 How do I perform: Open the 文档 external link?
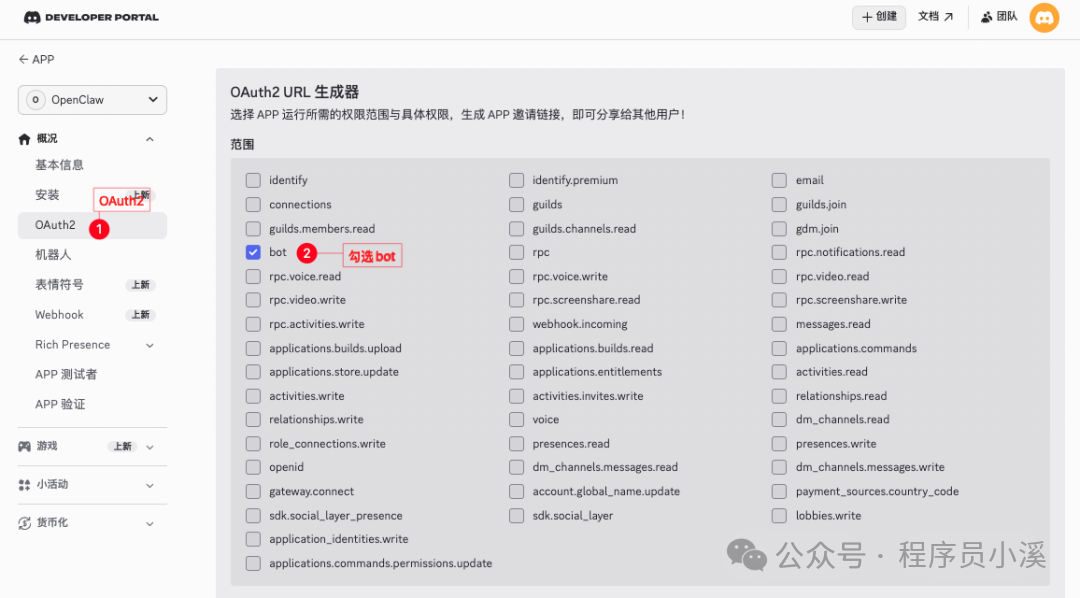click(x=935, y=17)
